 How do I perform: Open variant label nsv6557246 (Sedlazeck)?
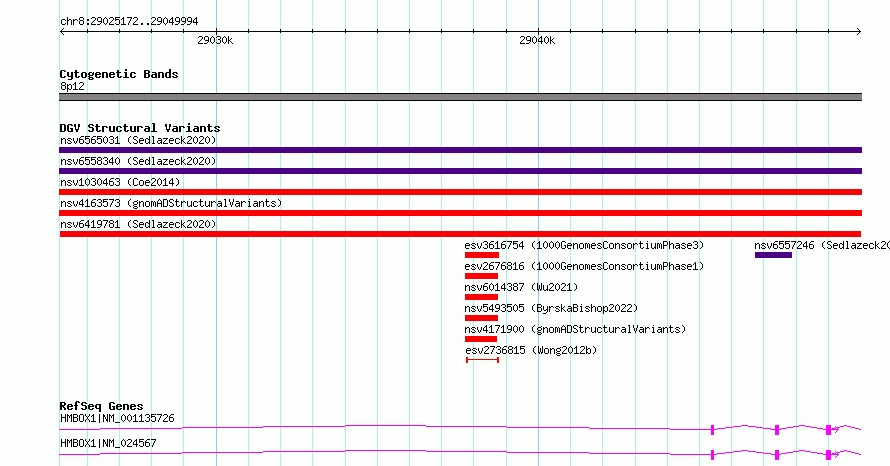pyautogui.click(x=822, y=245)
